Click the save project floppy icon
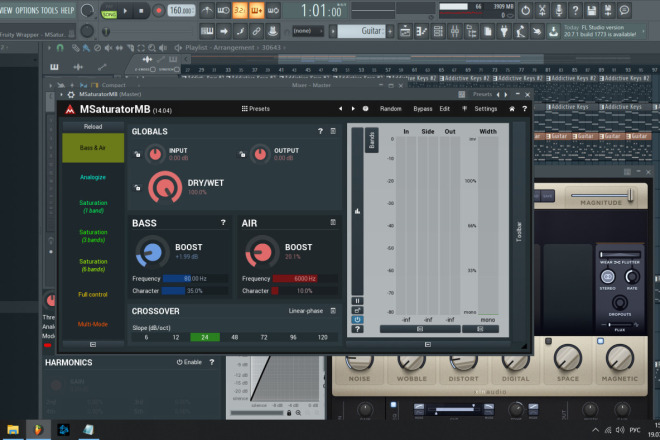Viewport: 660px width, 440px height. 591,11
